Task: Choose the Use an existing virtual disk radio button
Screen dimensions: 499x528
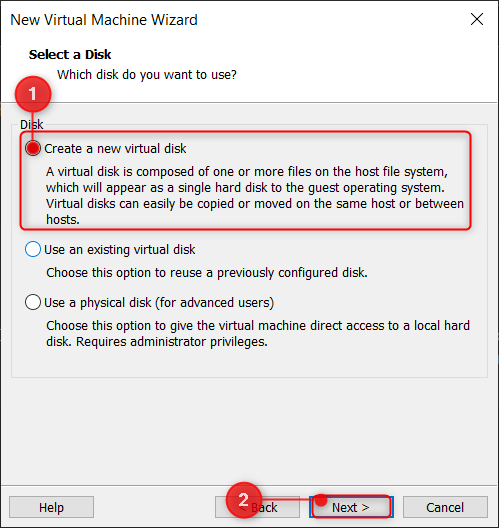Action: pos(33,250)
